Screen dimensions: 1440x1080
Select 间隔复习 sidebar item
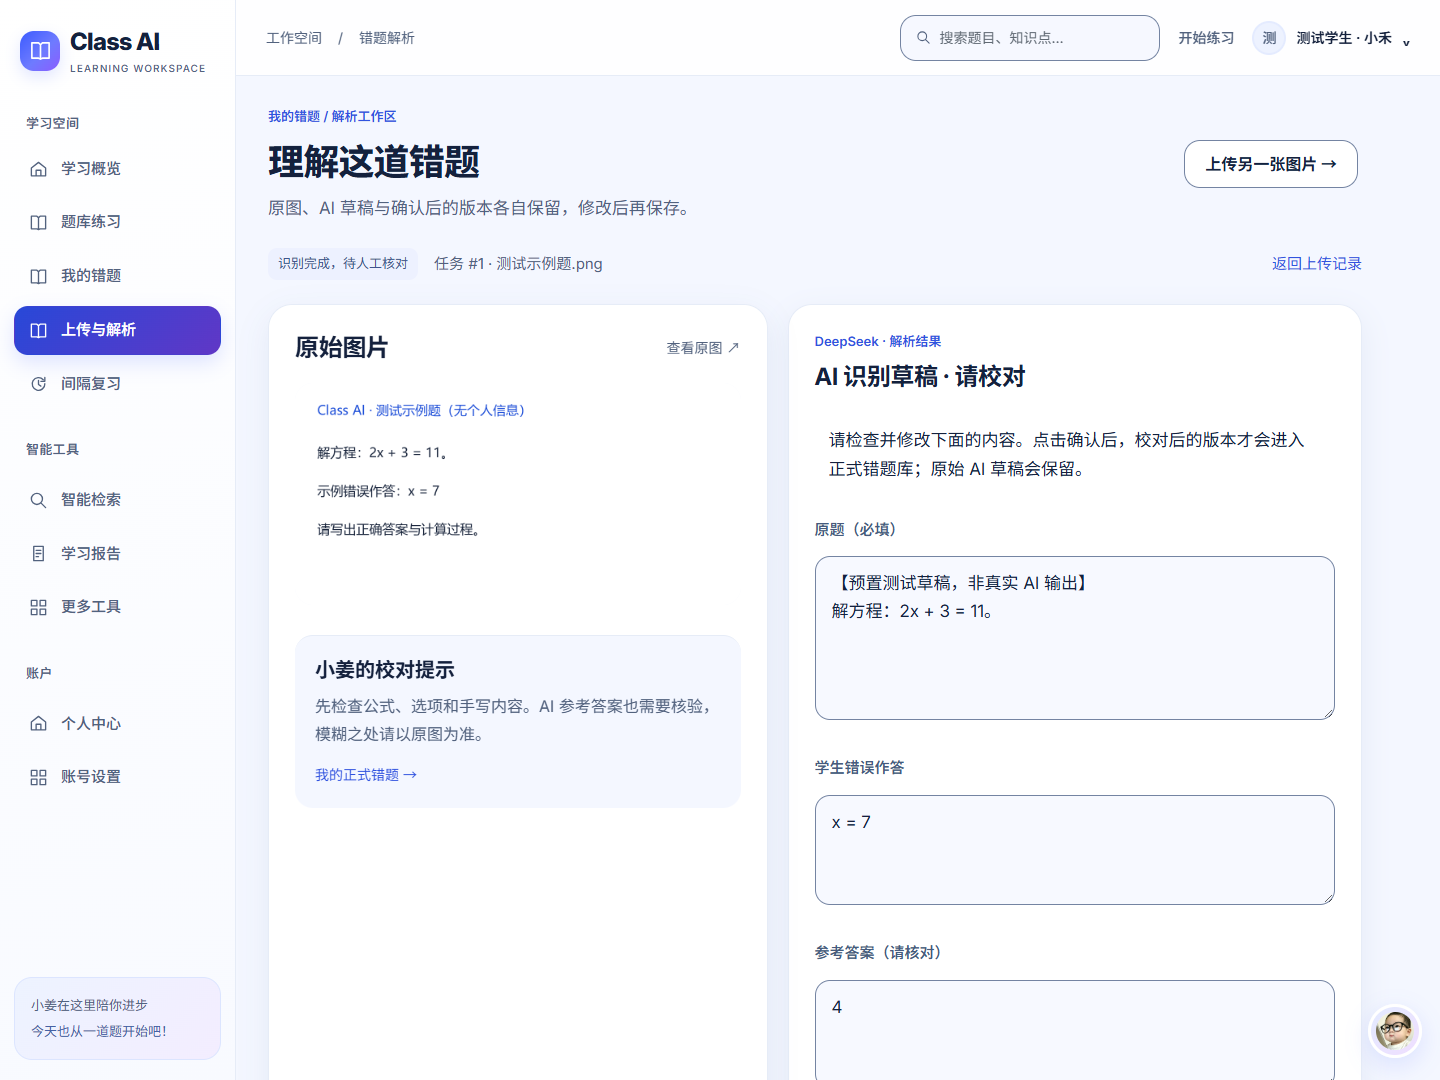(117, 384)
